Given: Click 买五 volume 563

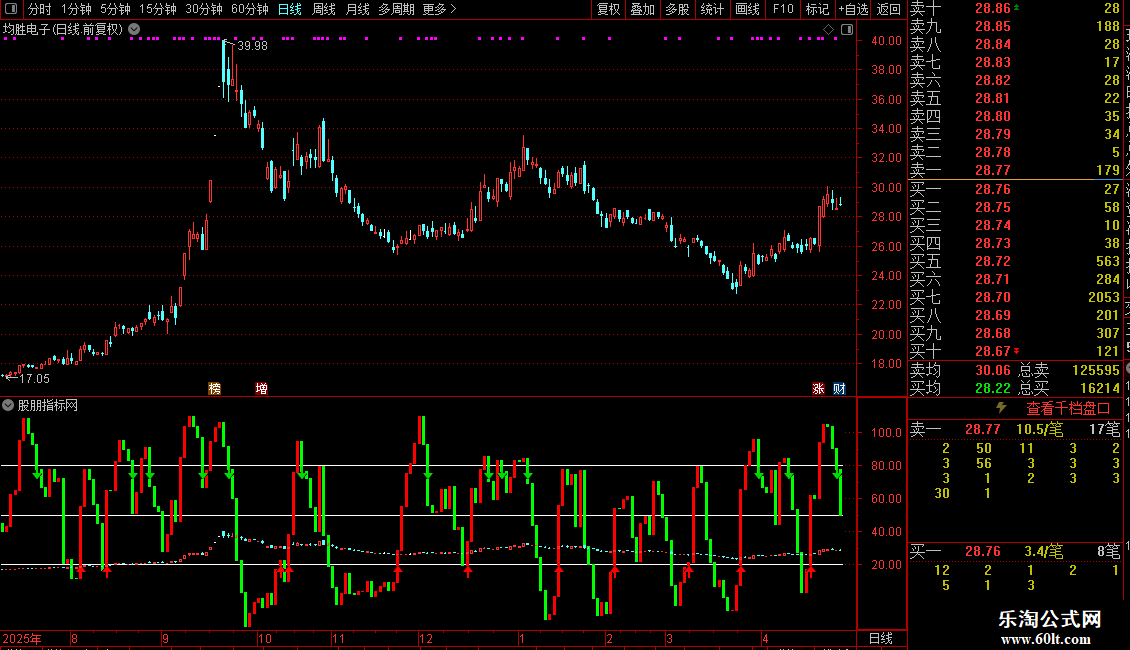Looking at the screenshot, I should pyautogui.click(x=1108, y=261).
